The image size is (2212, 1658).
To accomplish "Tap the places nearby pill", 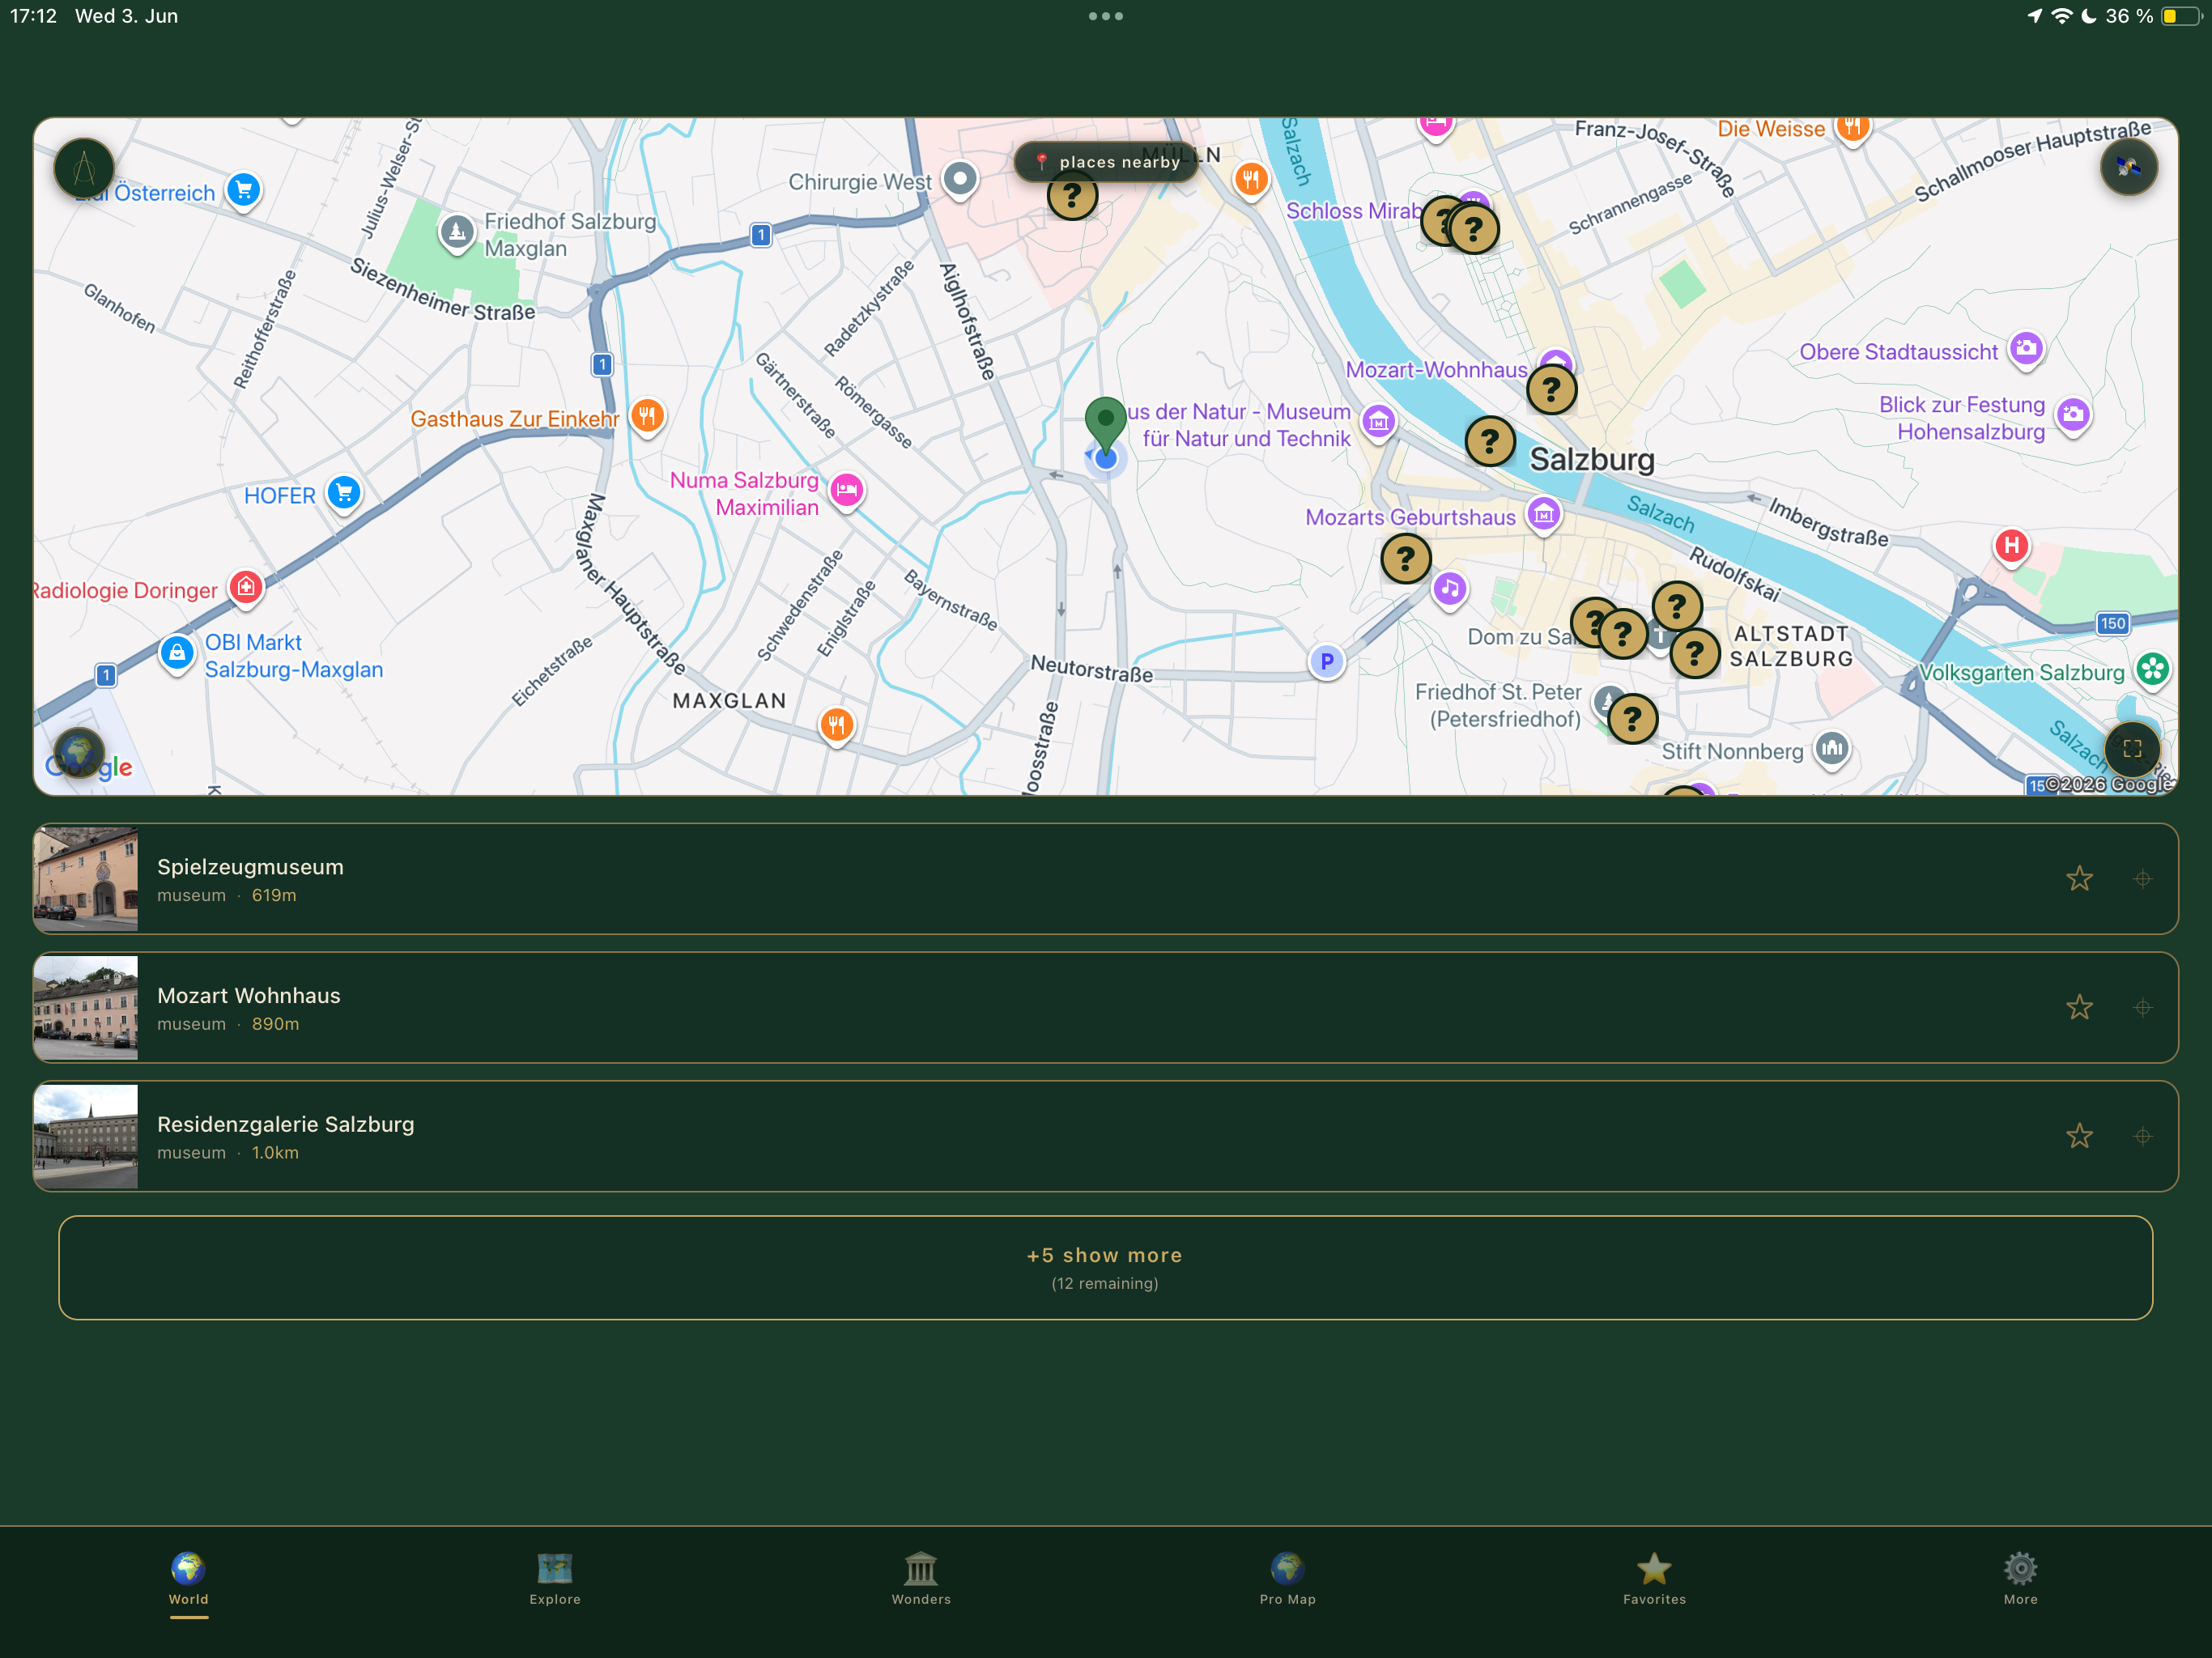I will pyautogui.click(x=1106, y=161).
